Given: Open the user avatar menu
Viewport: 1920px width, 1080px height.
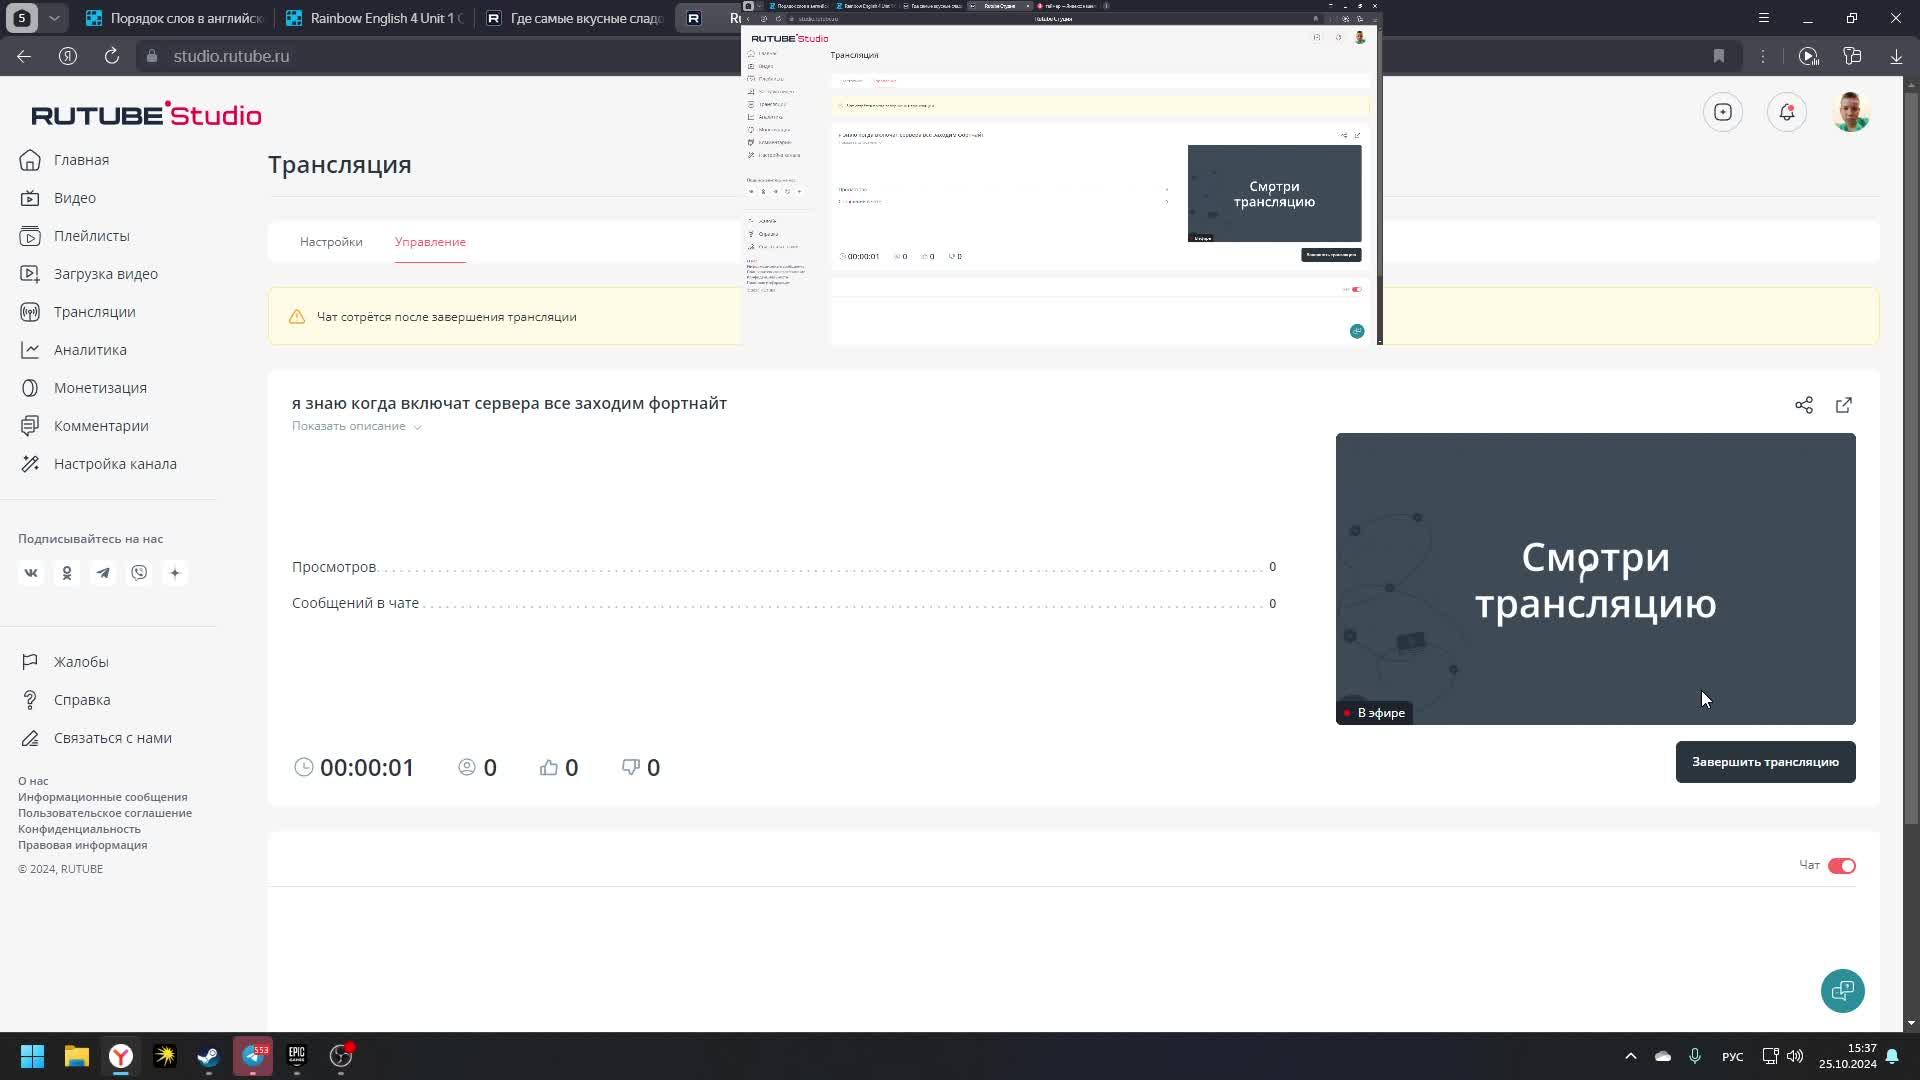Looking at the screenshot, I should click(1851, 112).
